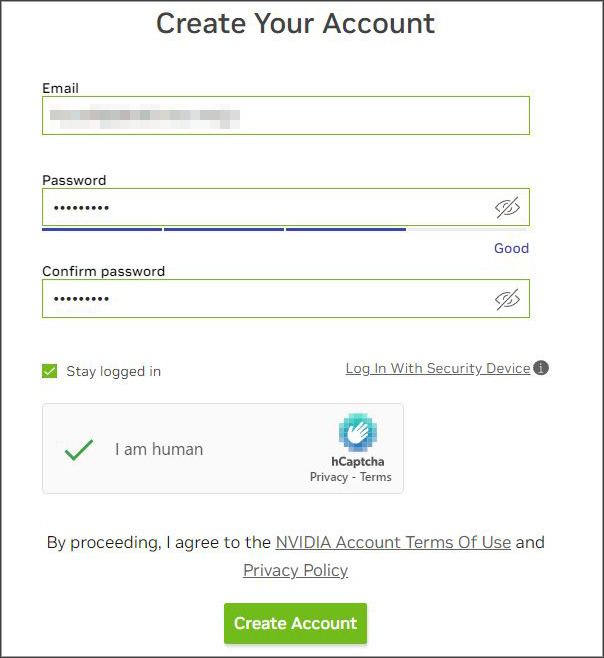Click the I am human text
Image resolution: width=604 pixels, height=658 pixels.
click(159, 449)
